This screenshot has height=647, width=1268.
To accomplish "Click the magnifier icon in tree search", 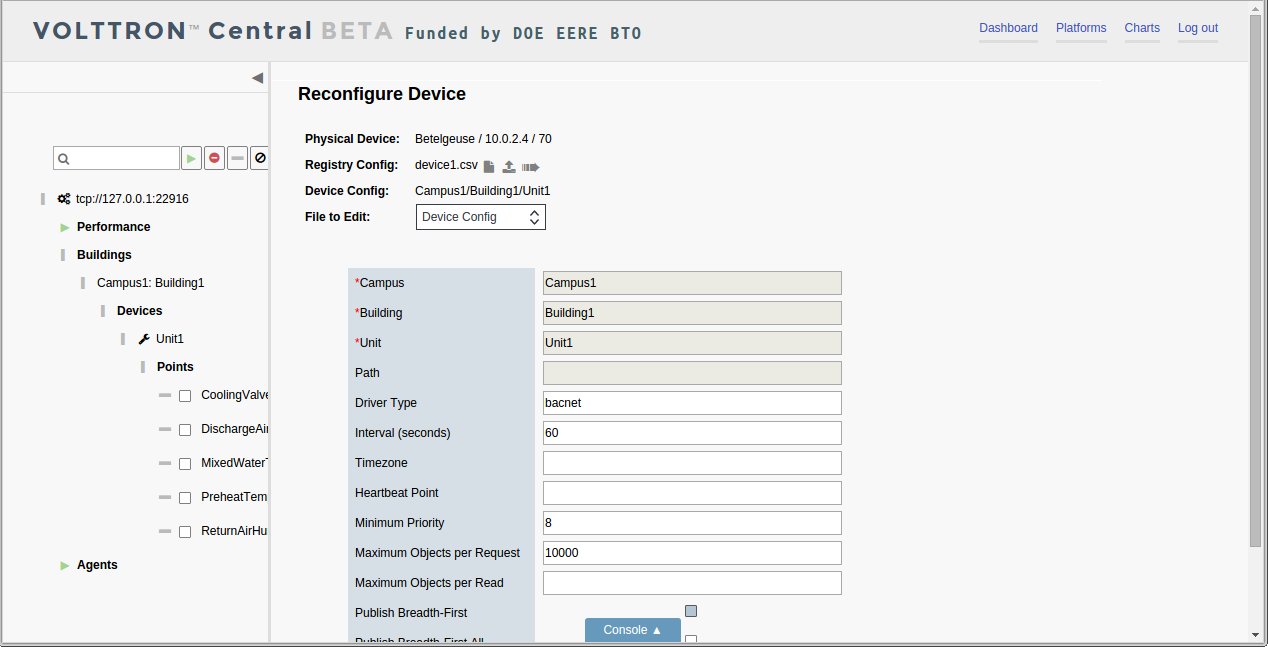I will (64, 159).
